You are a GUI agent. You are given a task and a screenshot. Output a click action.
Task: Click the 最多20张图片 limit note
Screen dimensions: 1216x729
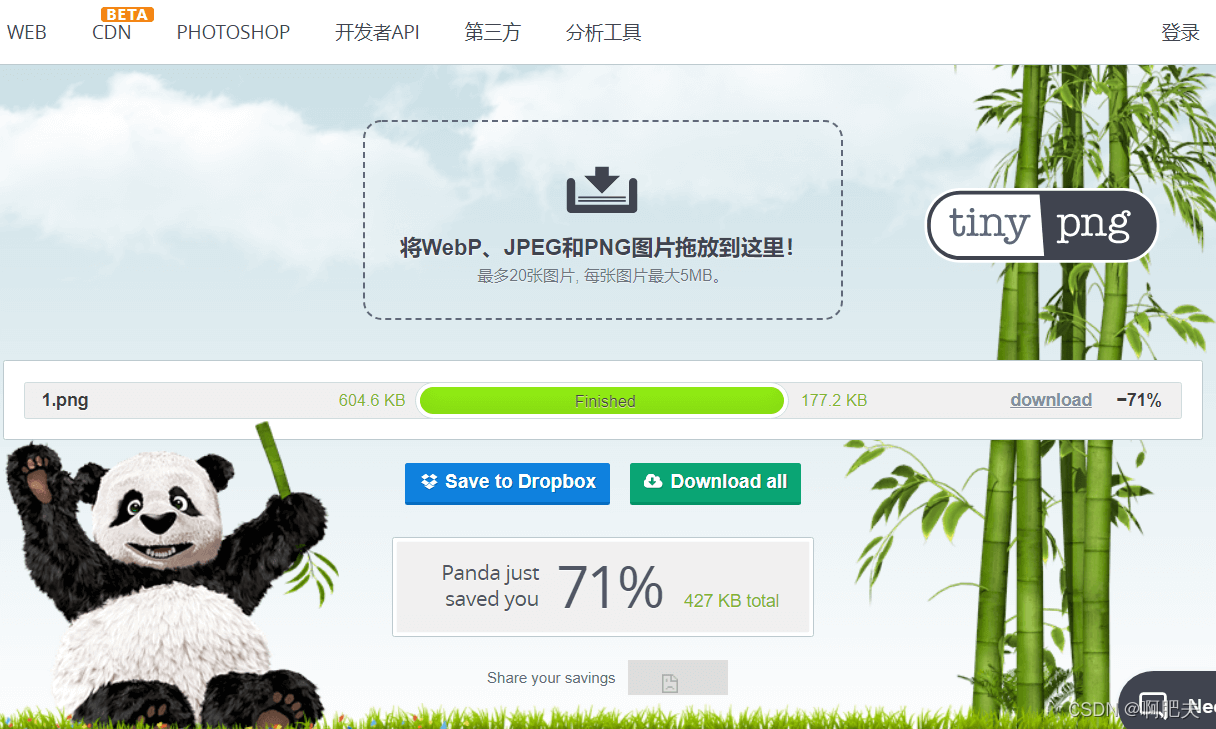coord(600,275)
